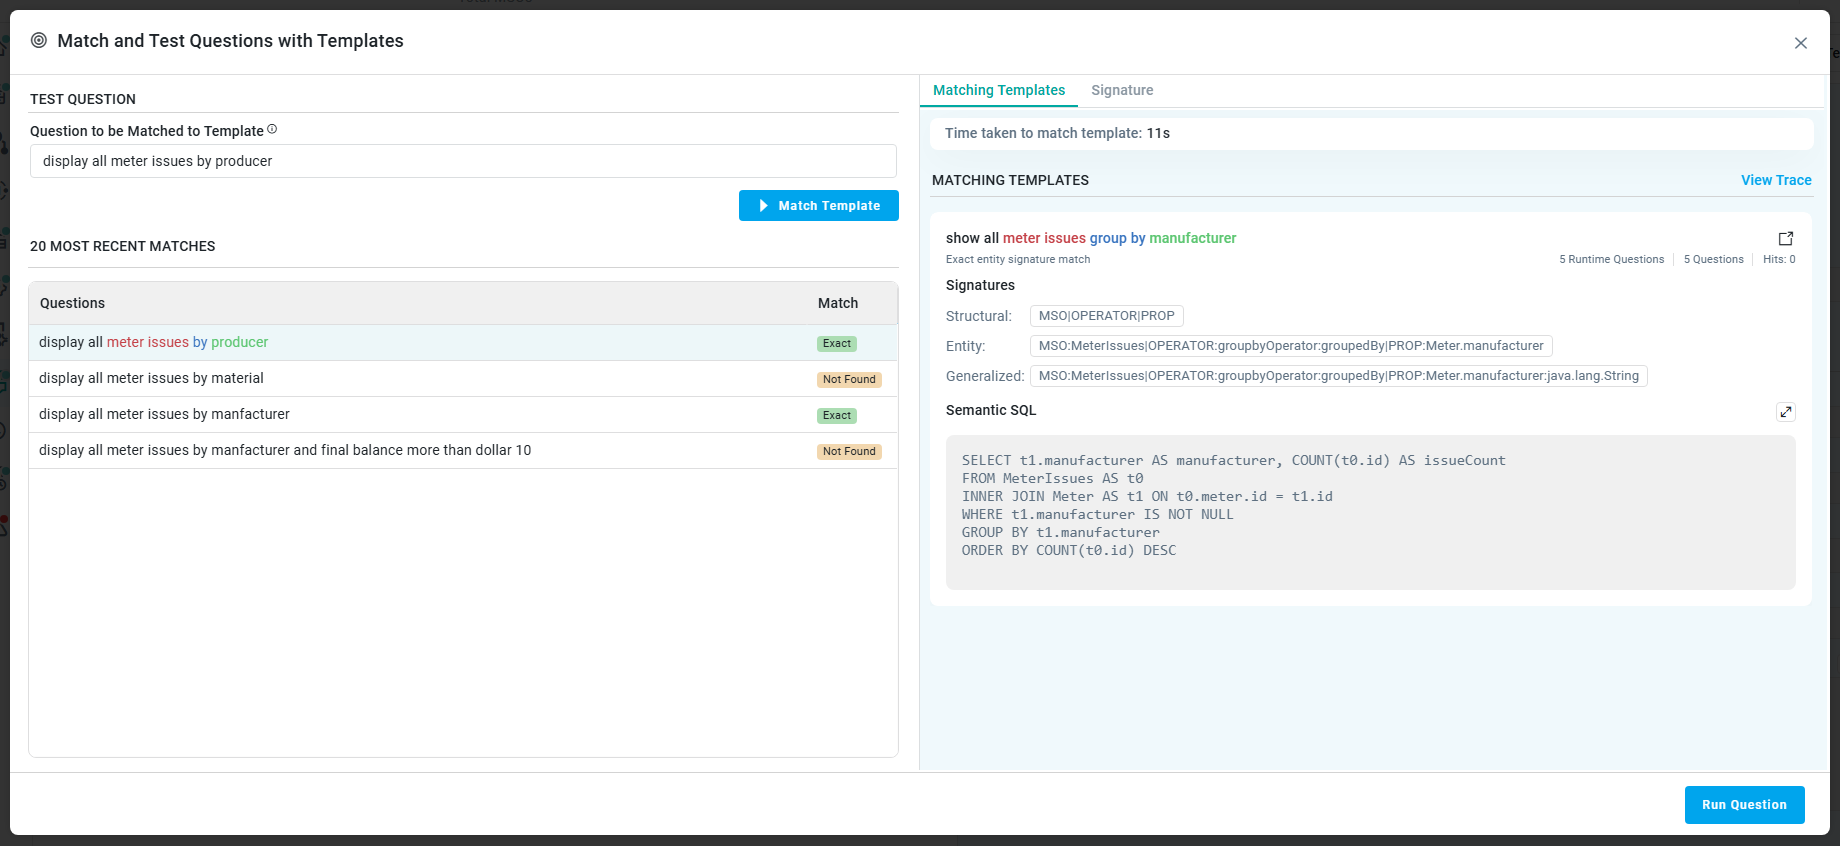Click the Match Template button
Screen dimensions: 1840x846
click(819, 205)
